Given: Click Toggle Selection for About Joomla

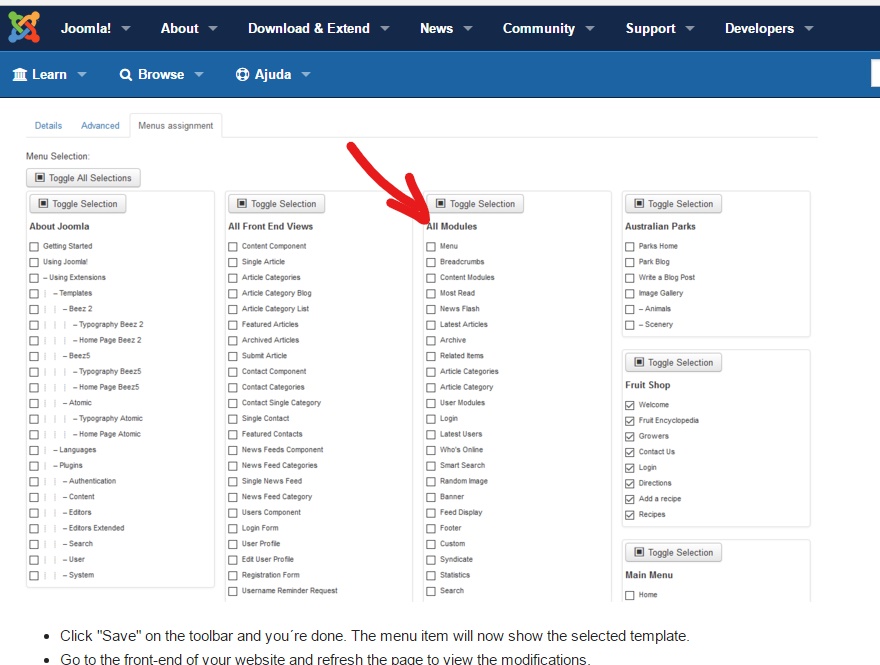Looking at the screenshot, I should [x=77, y=204].
